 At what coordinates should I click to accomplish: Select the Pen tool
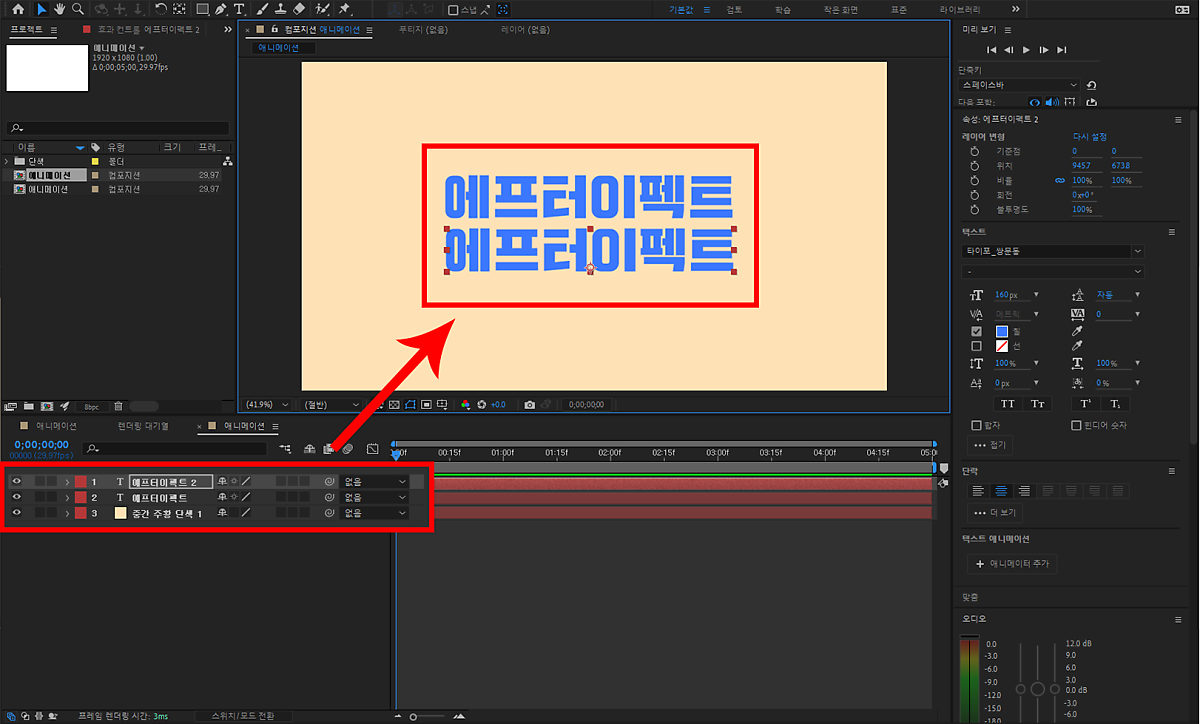[x=220, y=9]
